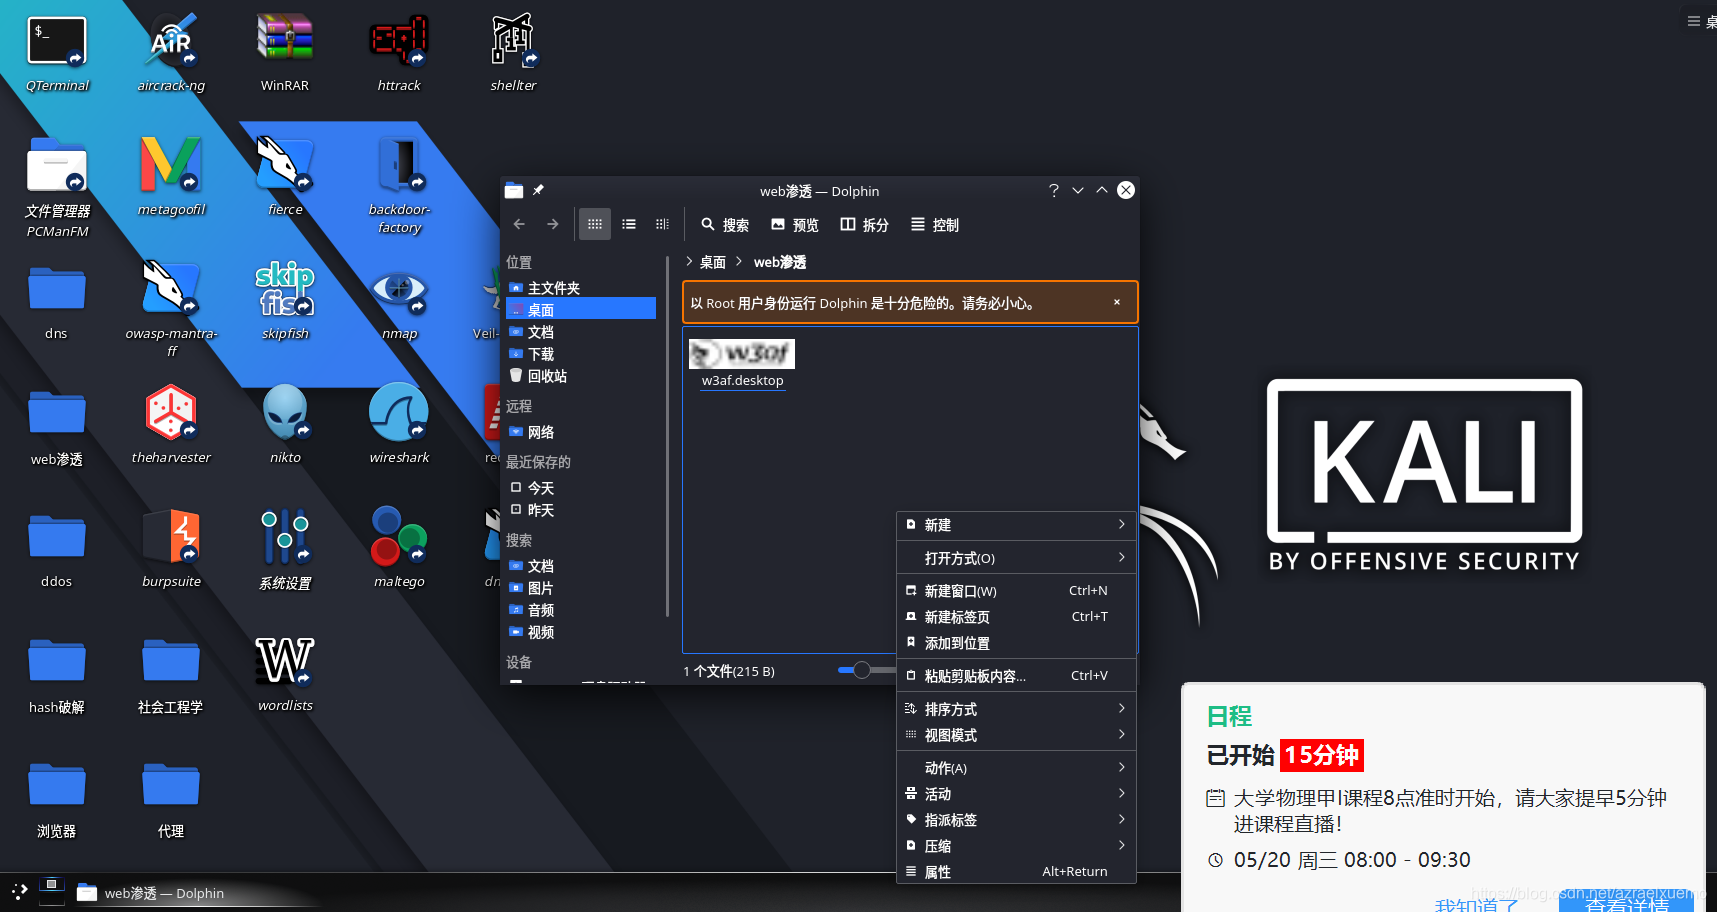This screenshot has width=1717, height=912.
Task: Open 属性 properties from context menu
Action: click(x=1016, y=872)
